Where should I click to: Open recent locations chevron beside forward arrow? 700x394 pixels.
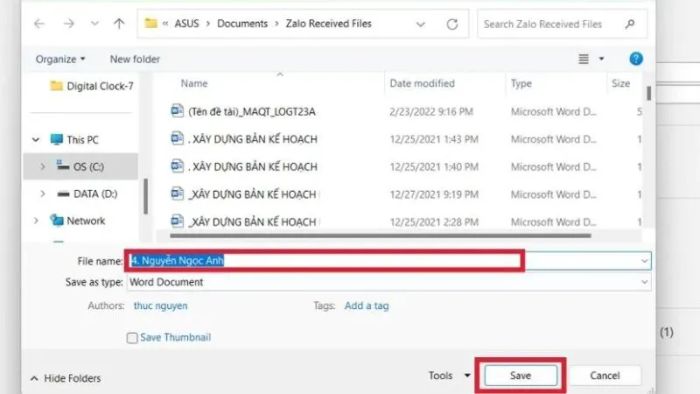click(x=95, y=24)
